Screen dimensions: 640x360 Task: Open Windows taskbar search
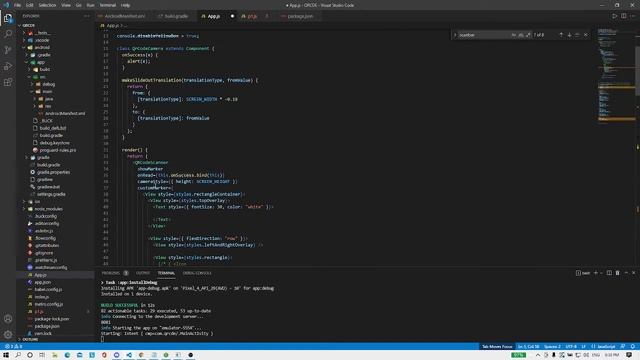pyautogui.click(x=18, y=355)
